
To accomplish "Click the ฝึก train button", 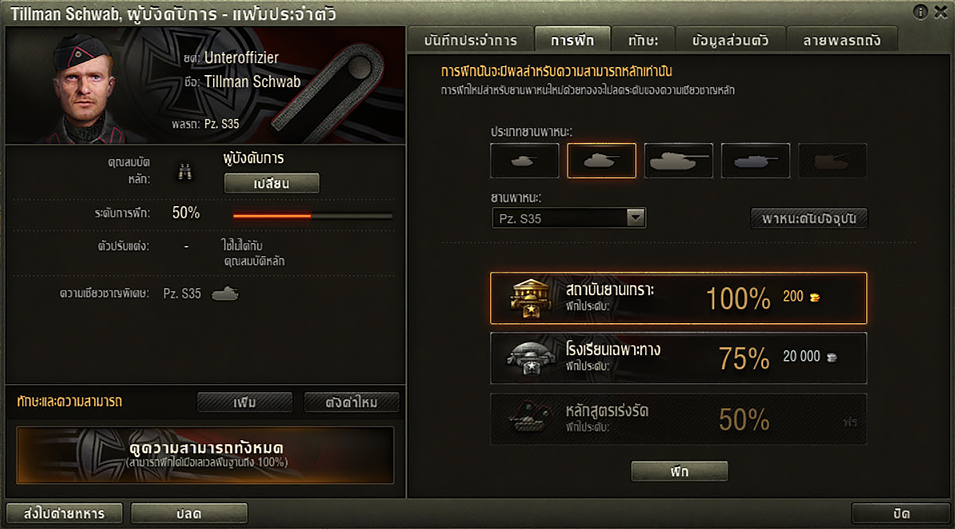I will tap(679, 471).
